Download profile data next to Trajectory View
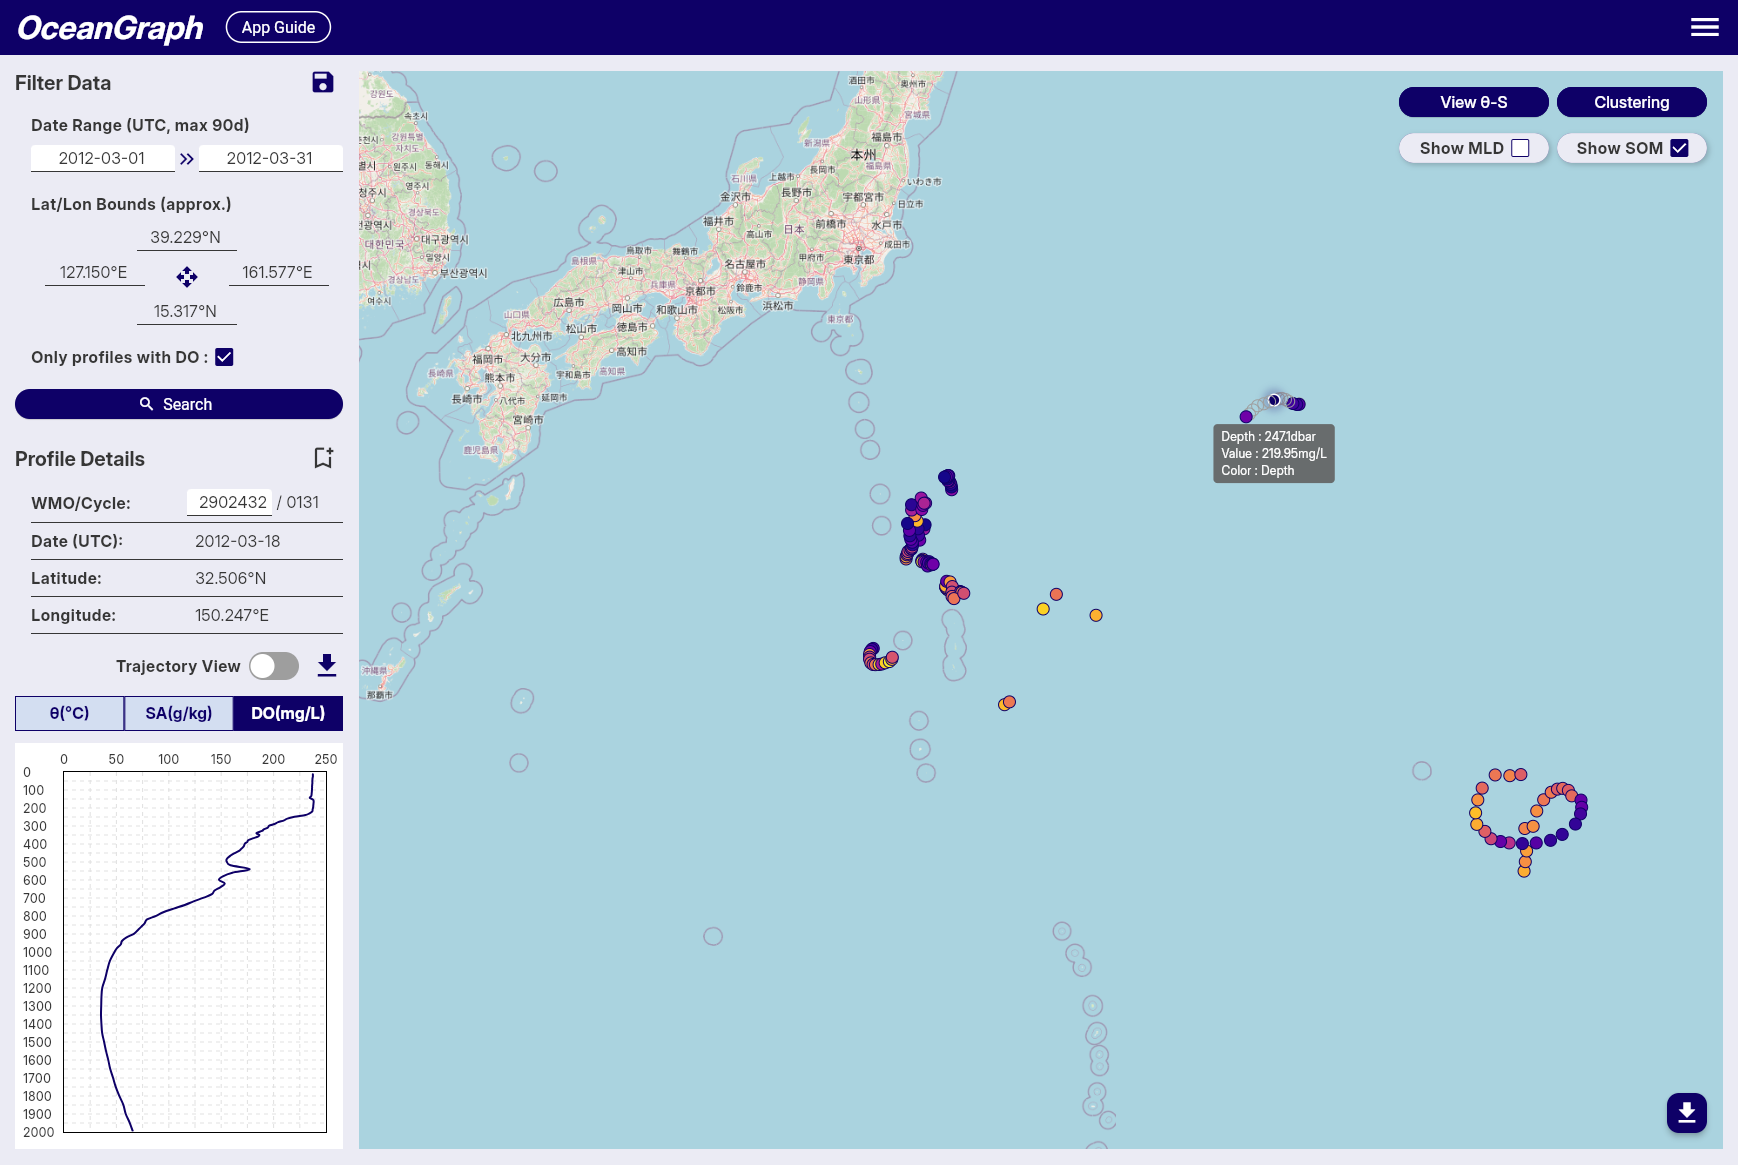The height and width of the screenshot is (1165, 1738). 326,666
